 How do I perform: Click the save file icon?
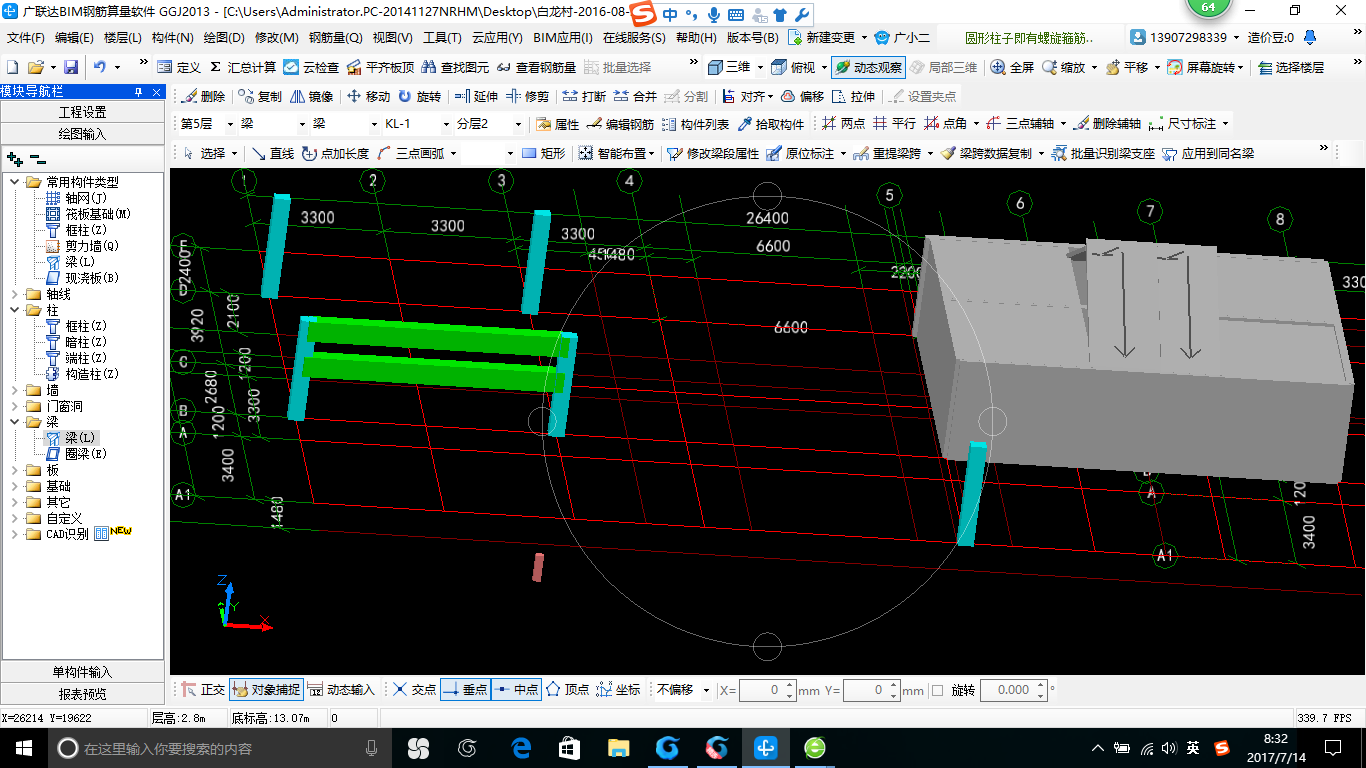tap(71, 67)
